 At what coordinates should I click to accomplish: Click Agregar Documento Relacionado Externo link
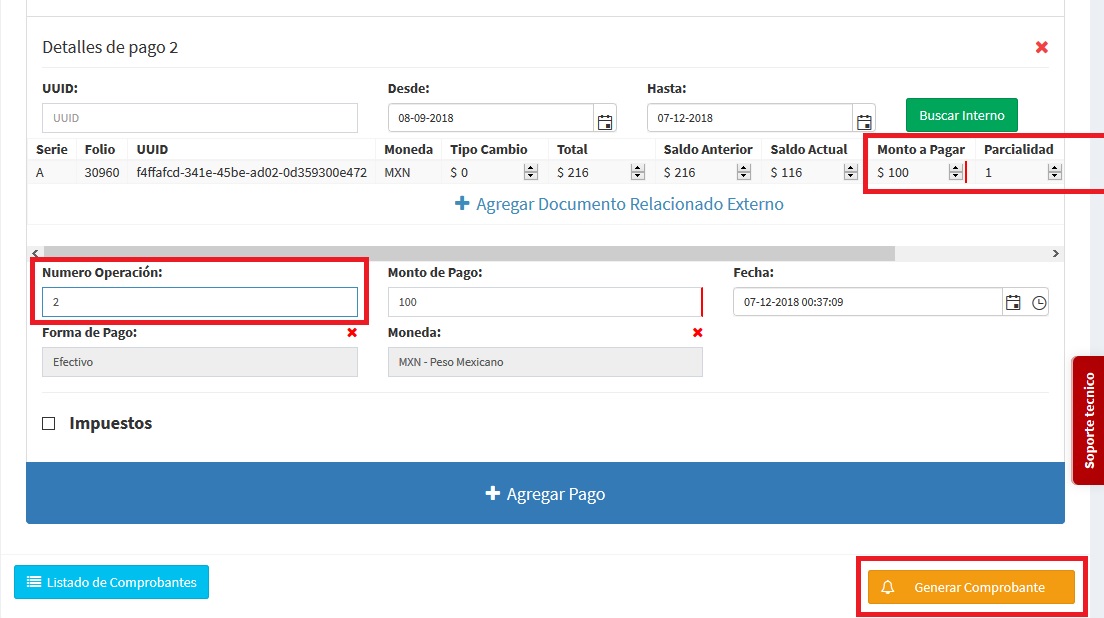(x=619, y=204)
